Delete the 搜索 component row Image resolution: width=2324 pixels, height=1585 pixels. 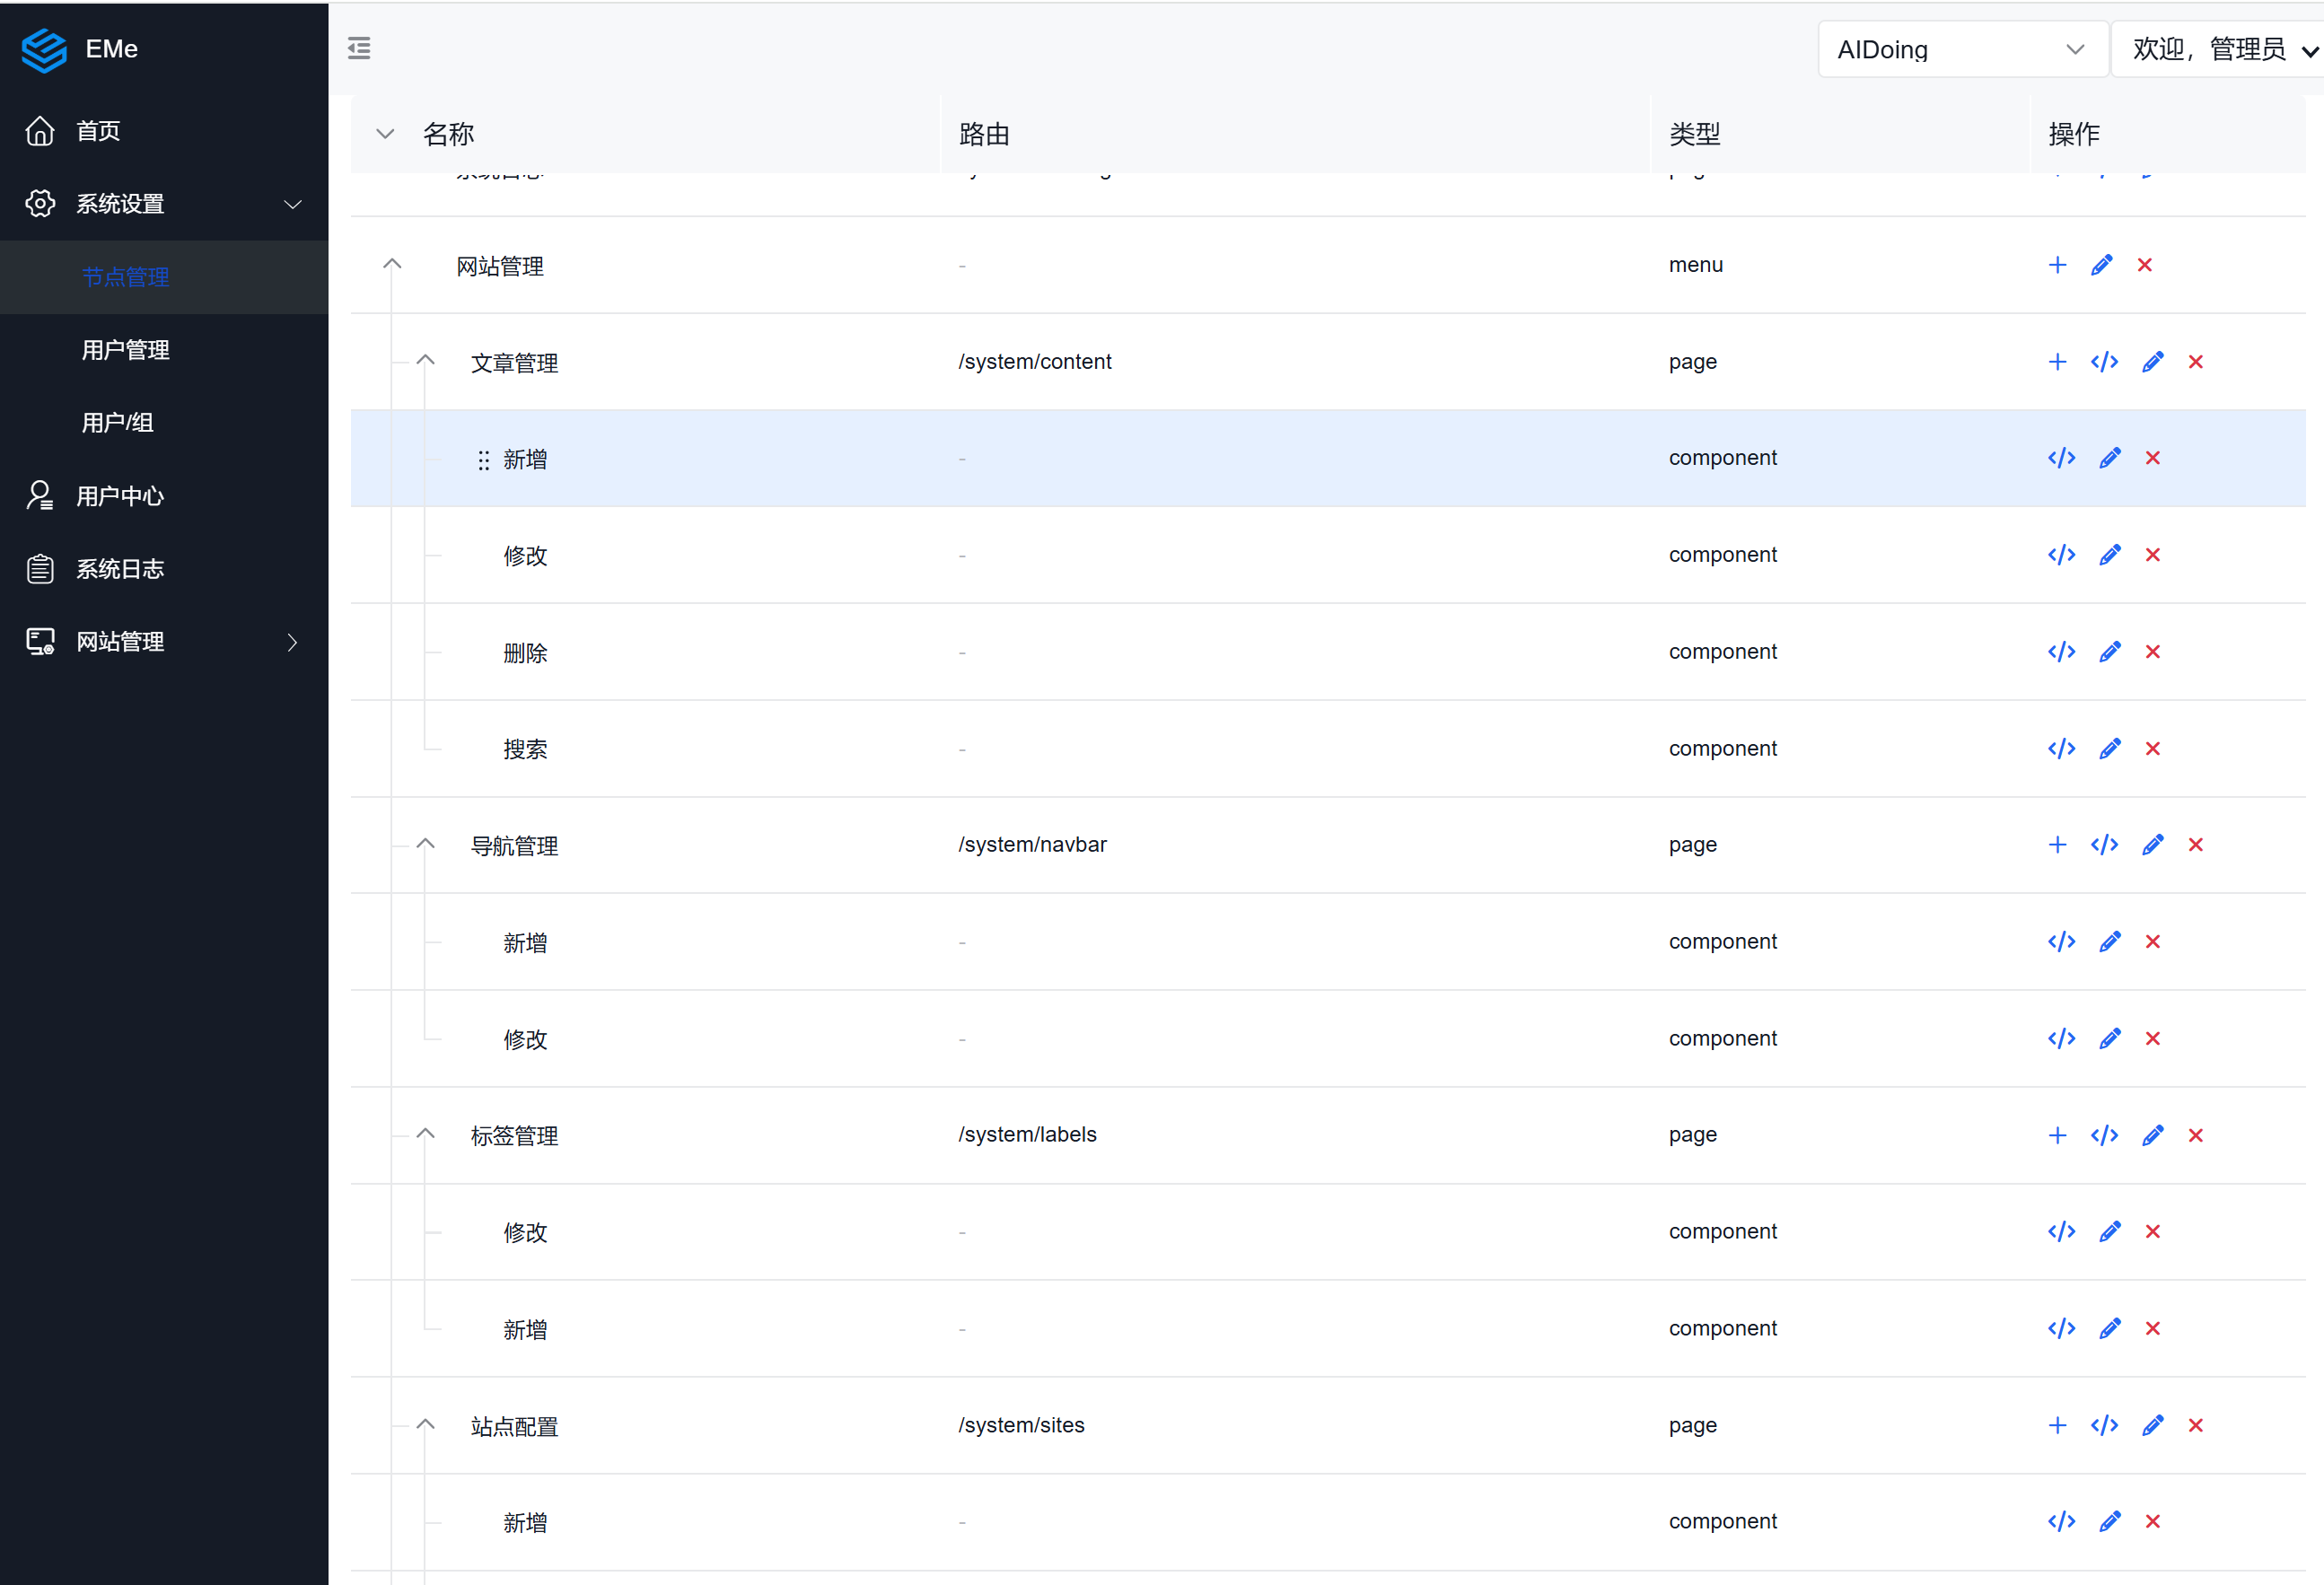[2152, 749]
